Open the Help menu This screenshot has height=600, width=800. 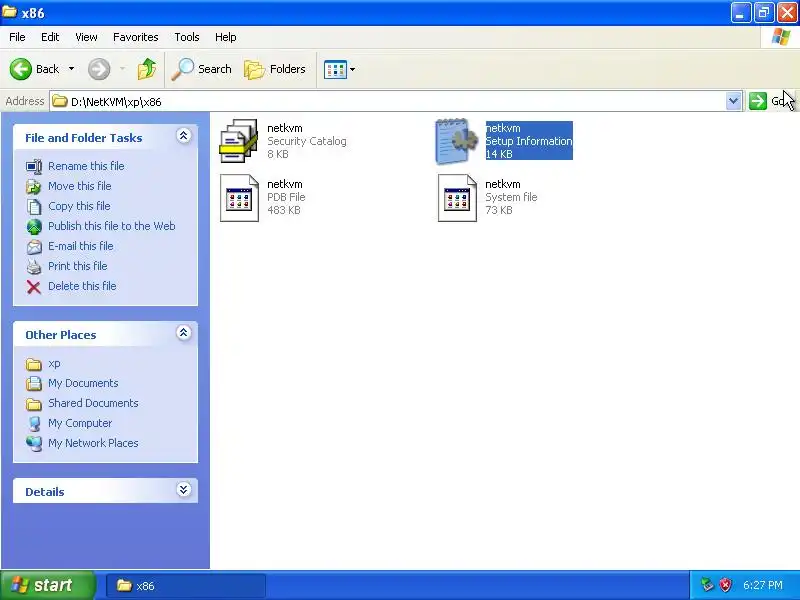pyautogui.click(x=226, y=37)
